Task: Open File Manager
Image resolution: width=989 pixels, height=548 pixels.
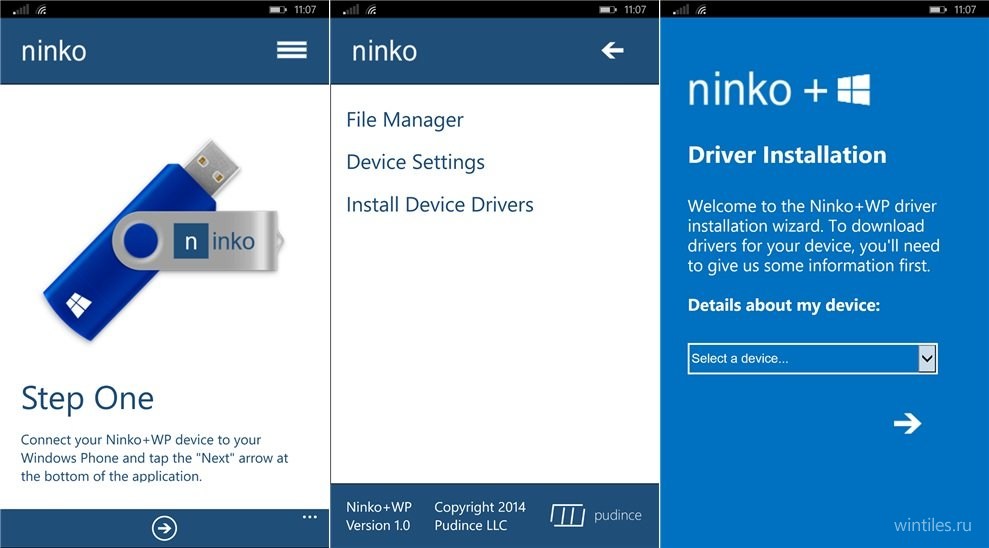Action: pyautogui.click(x=405, y=120)
